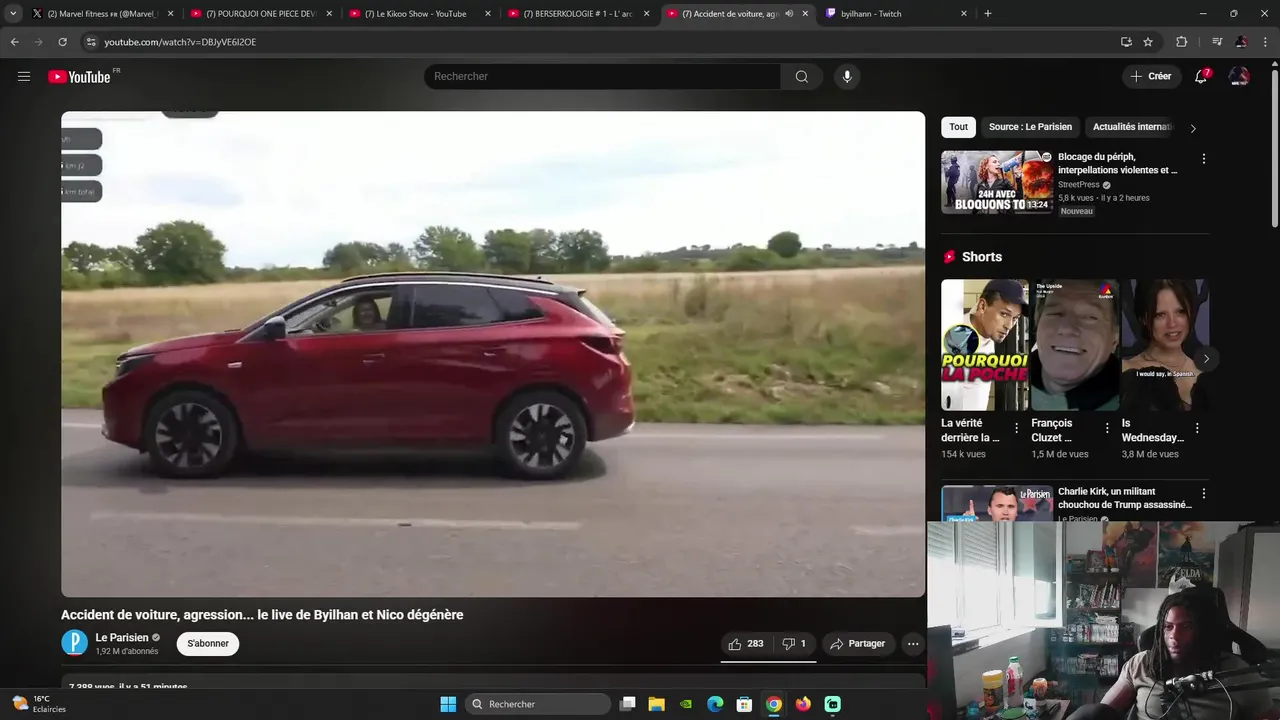Image resolution: width=1280 pixels, height=720 pixels.
Task: Subscribe with the S'abonner button
Action: pos(208,644)
